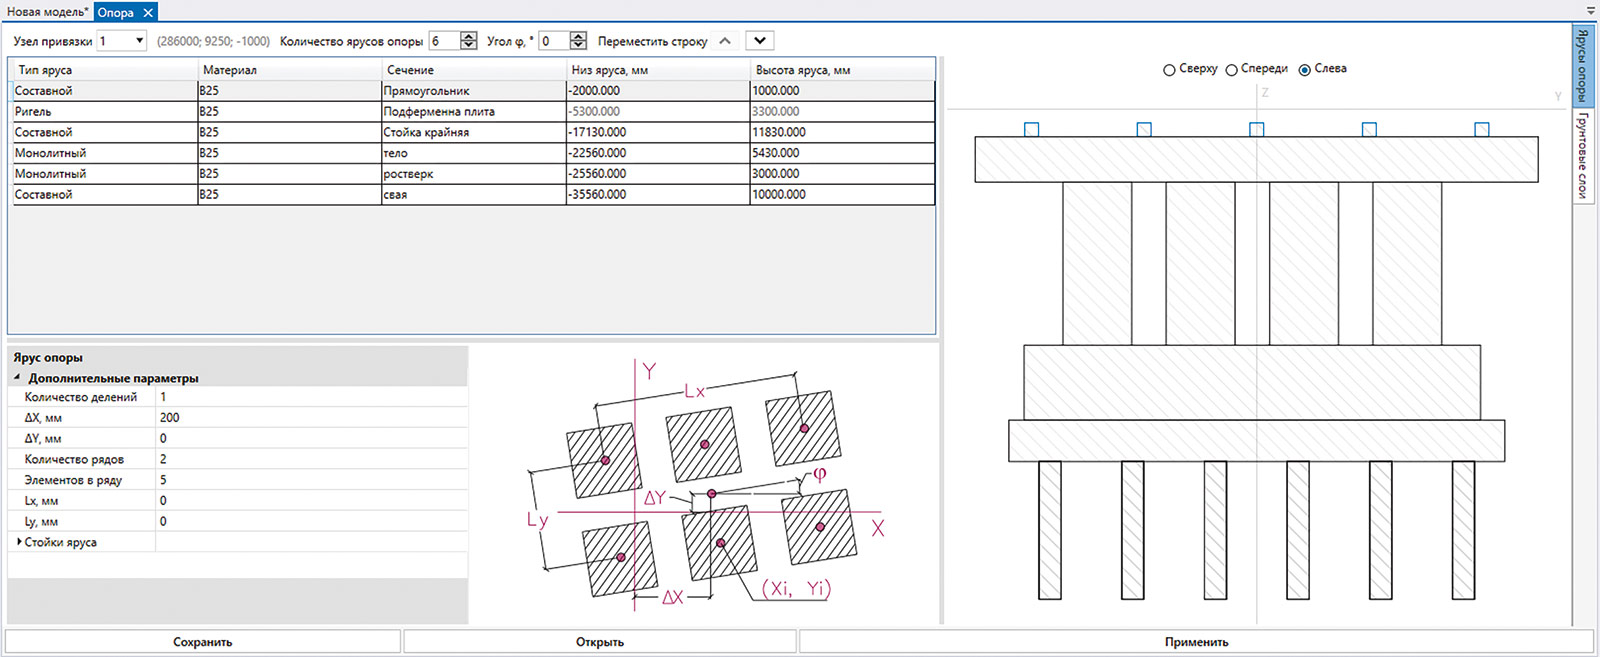Move the selected row down with the arrow
Viewport: 1600px width, 657px height.
(x=760, y=41)
